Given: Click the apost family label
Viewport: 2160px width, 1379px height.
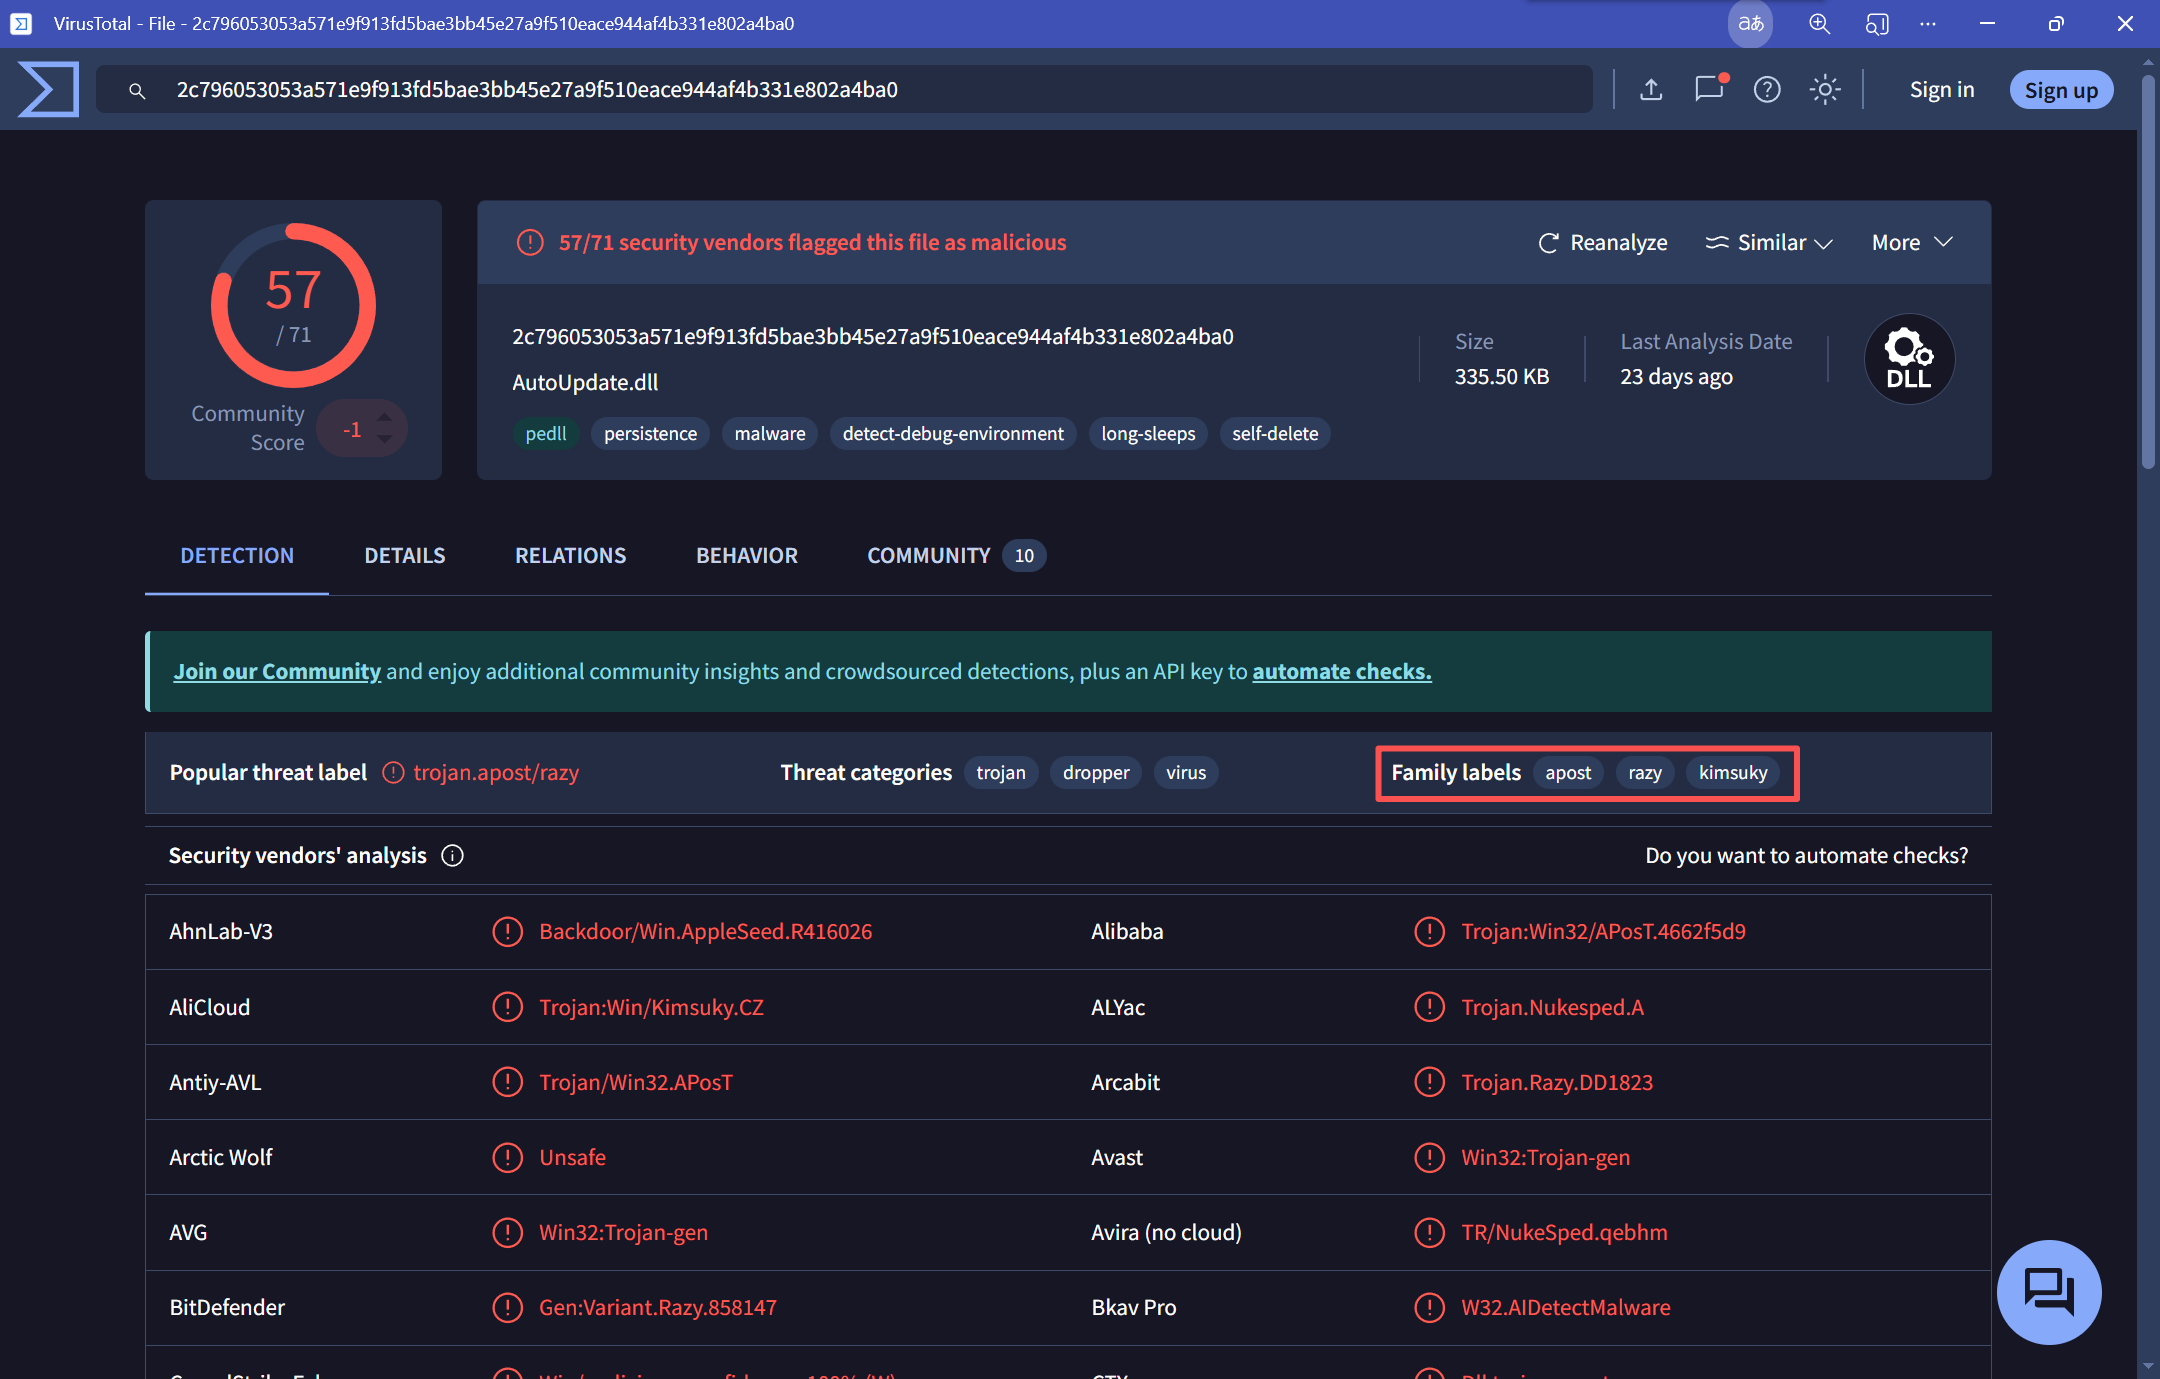Looking at the screenshot, I should pyautogui.click(x=1568, y=773).
